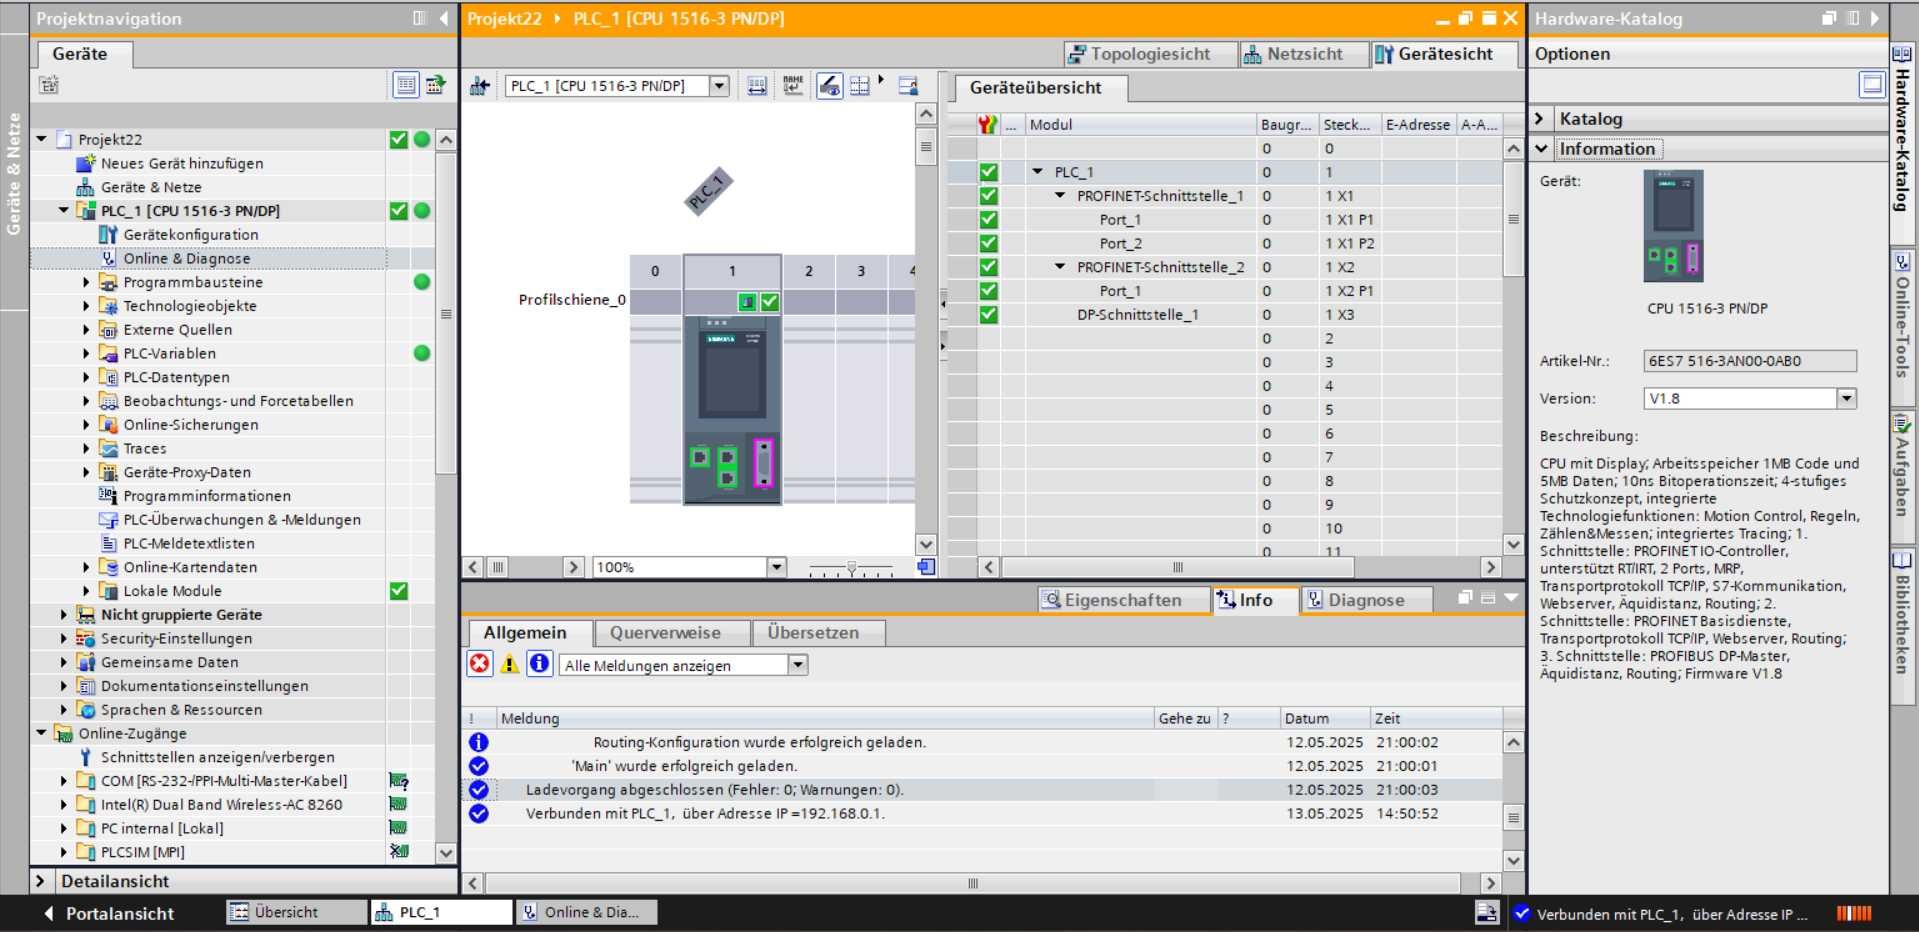Click the Artikel-Nr. field 6ES7 516-3AN00-0AB0
The height and width of the screenshot is (932, 1919).
pos(1750,361)
